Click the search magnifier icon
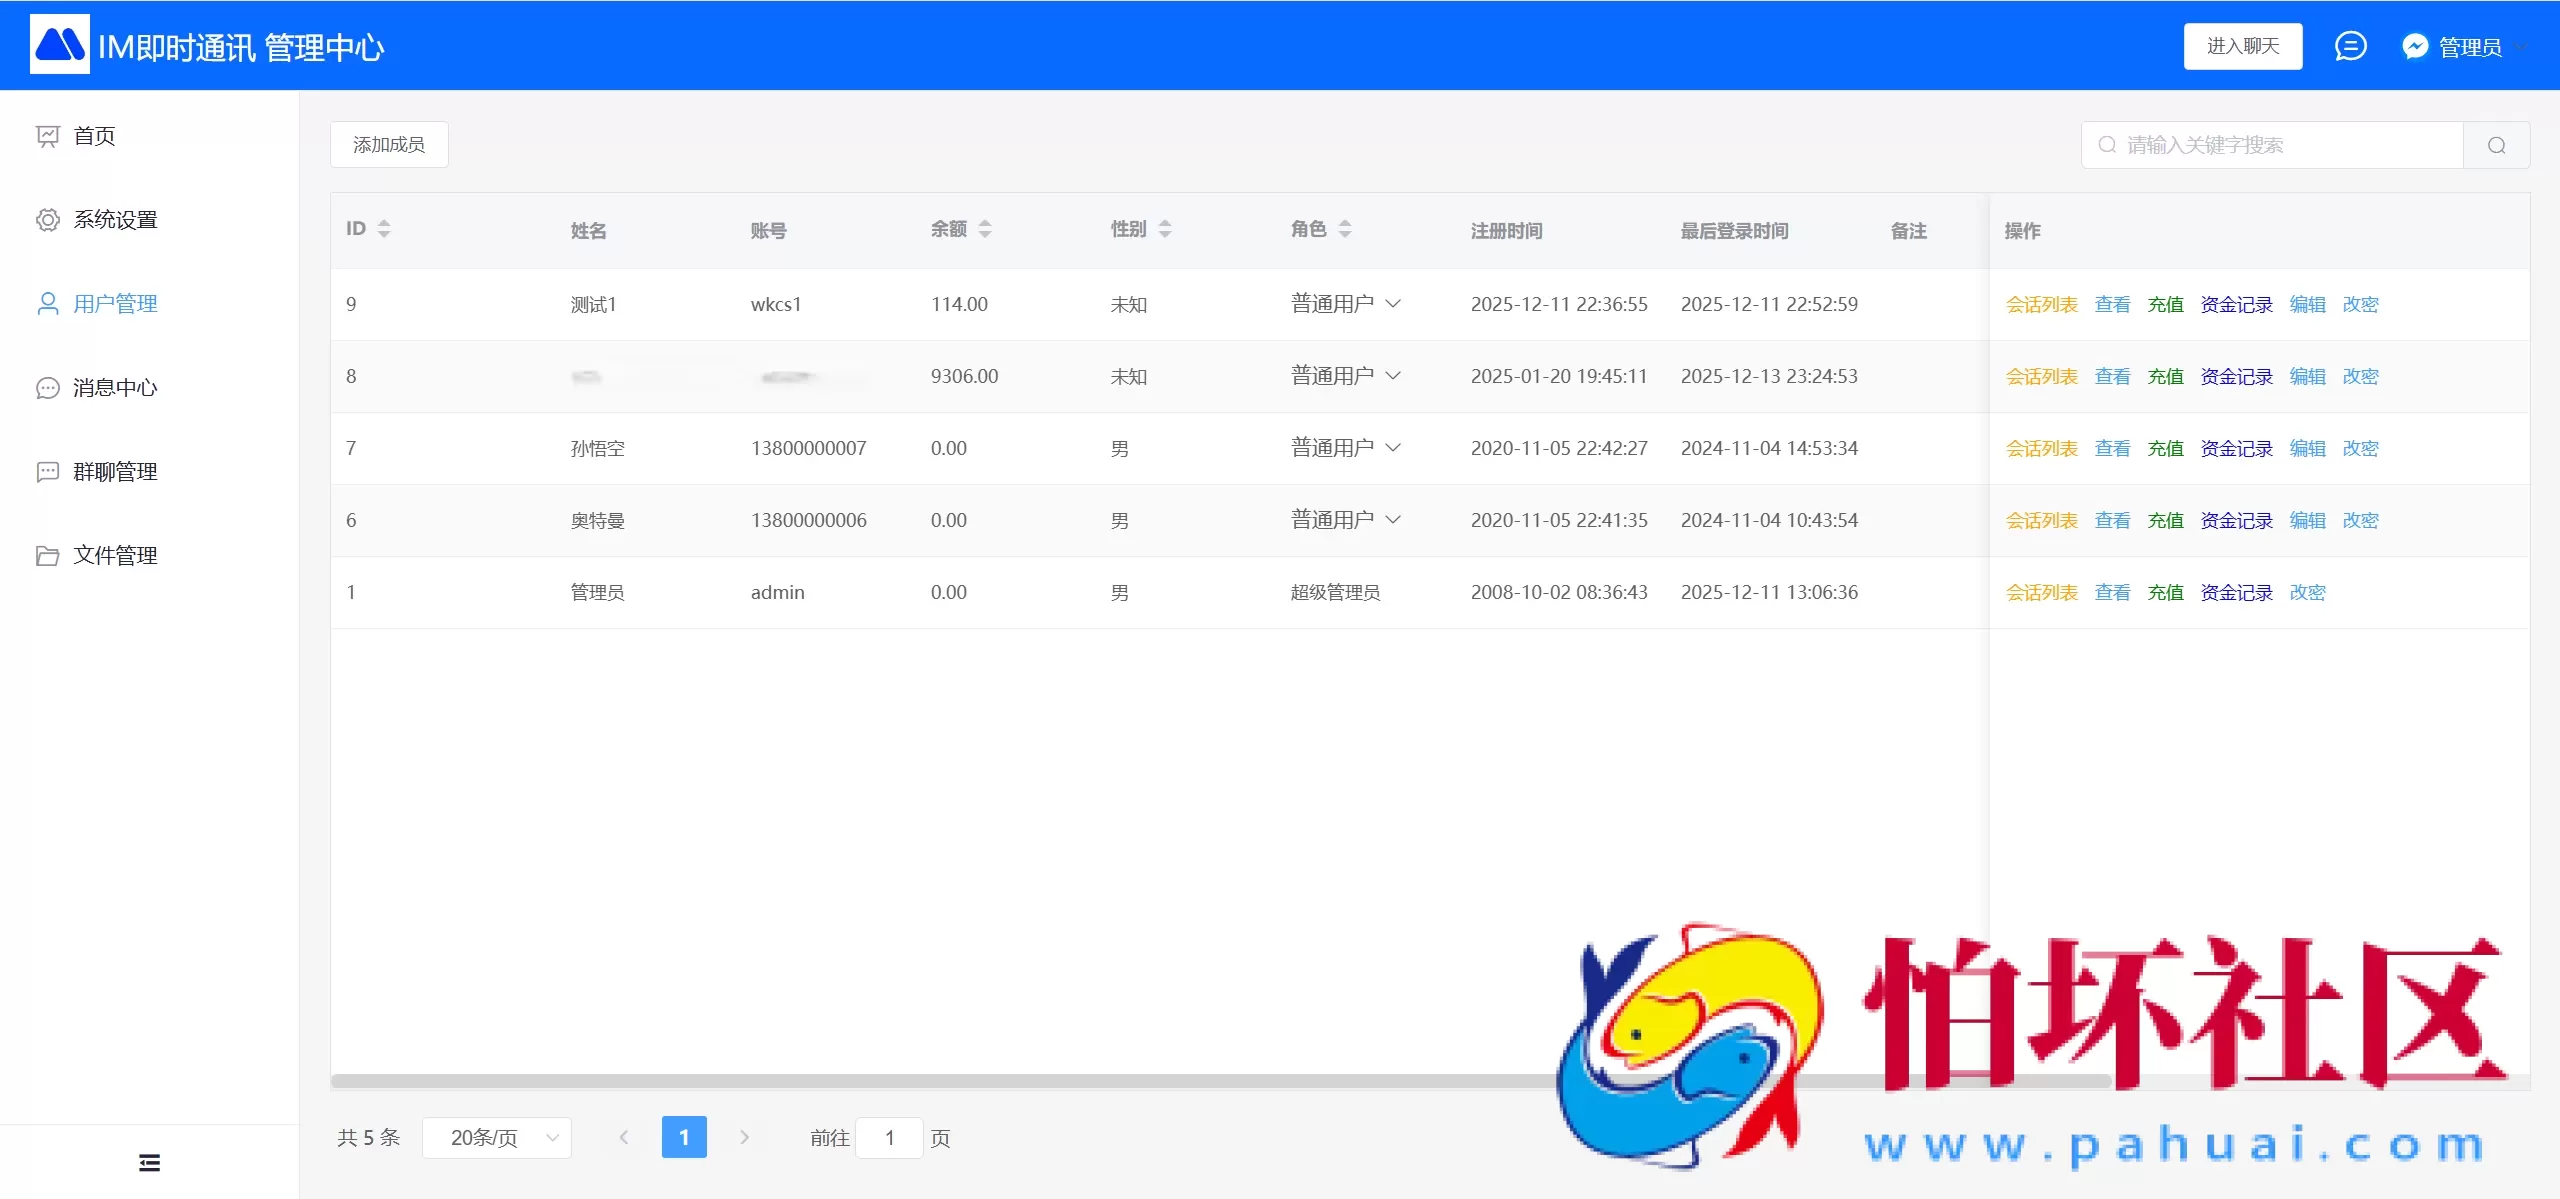 coord(2495,145)
